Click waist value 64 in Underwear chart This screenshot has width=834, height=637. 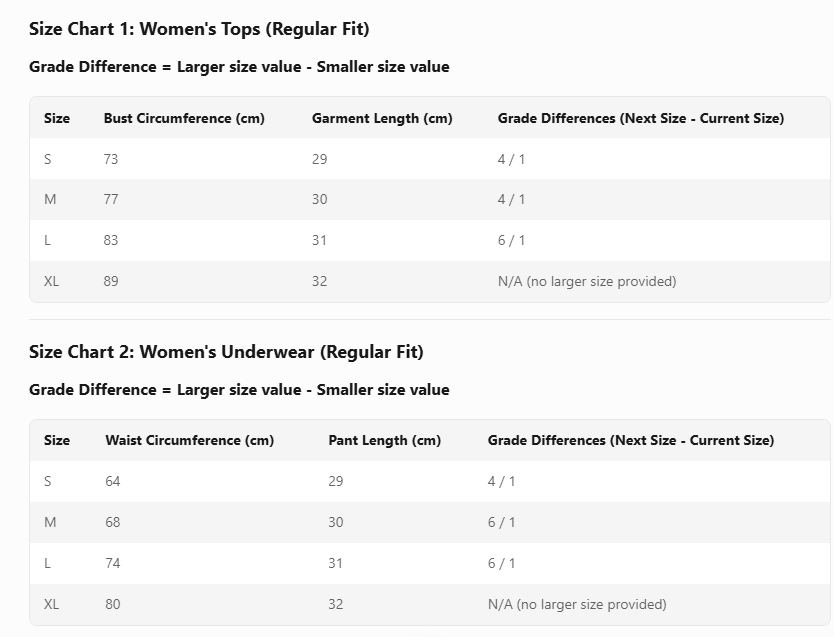[x=113, y=481]
